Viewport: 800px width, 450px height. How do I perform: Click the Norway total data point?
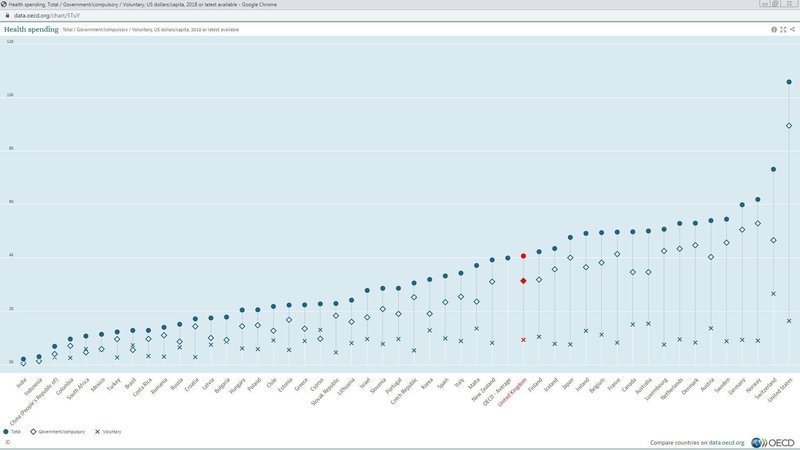coord(758,199)
